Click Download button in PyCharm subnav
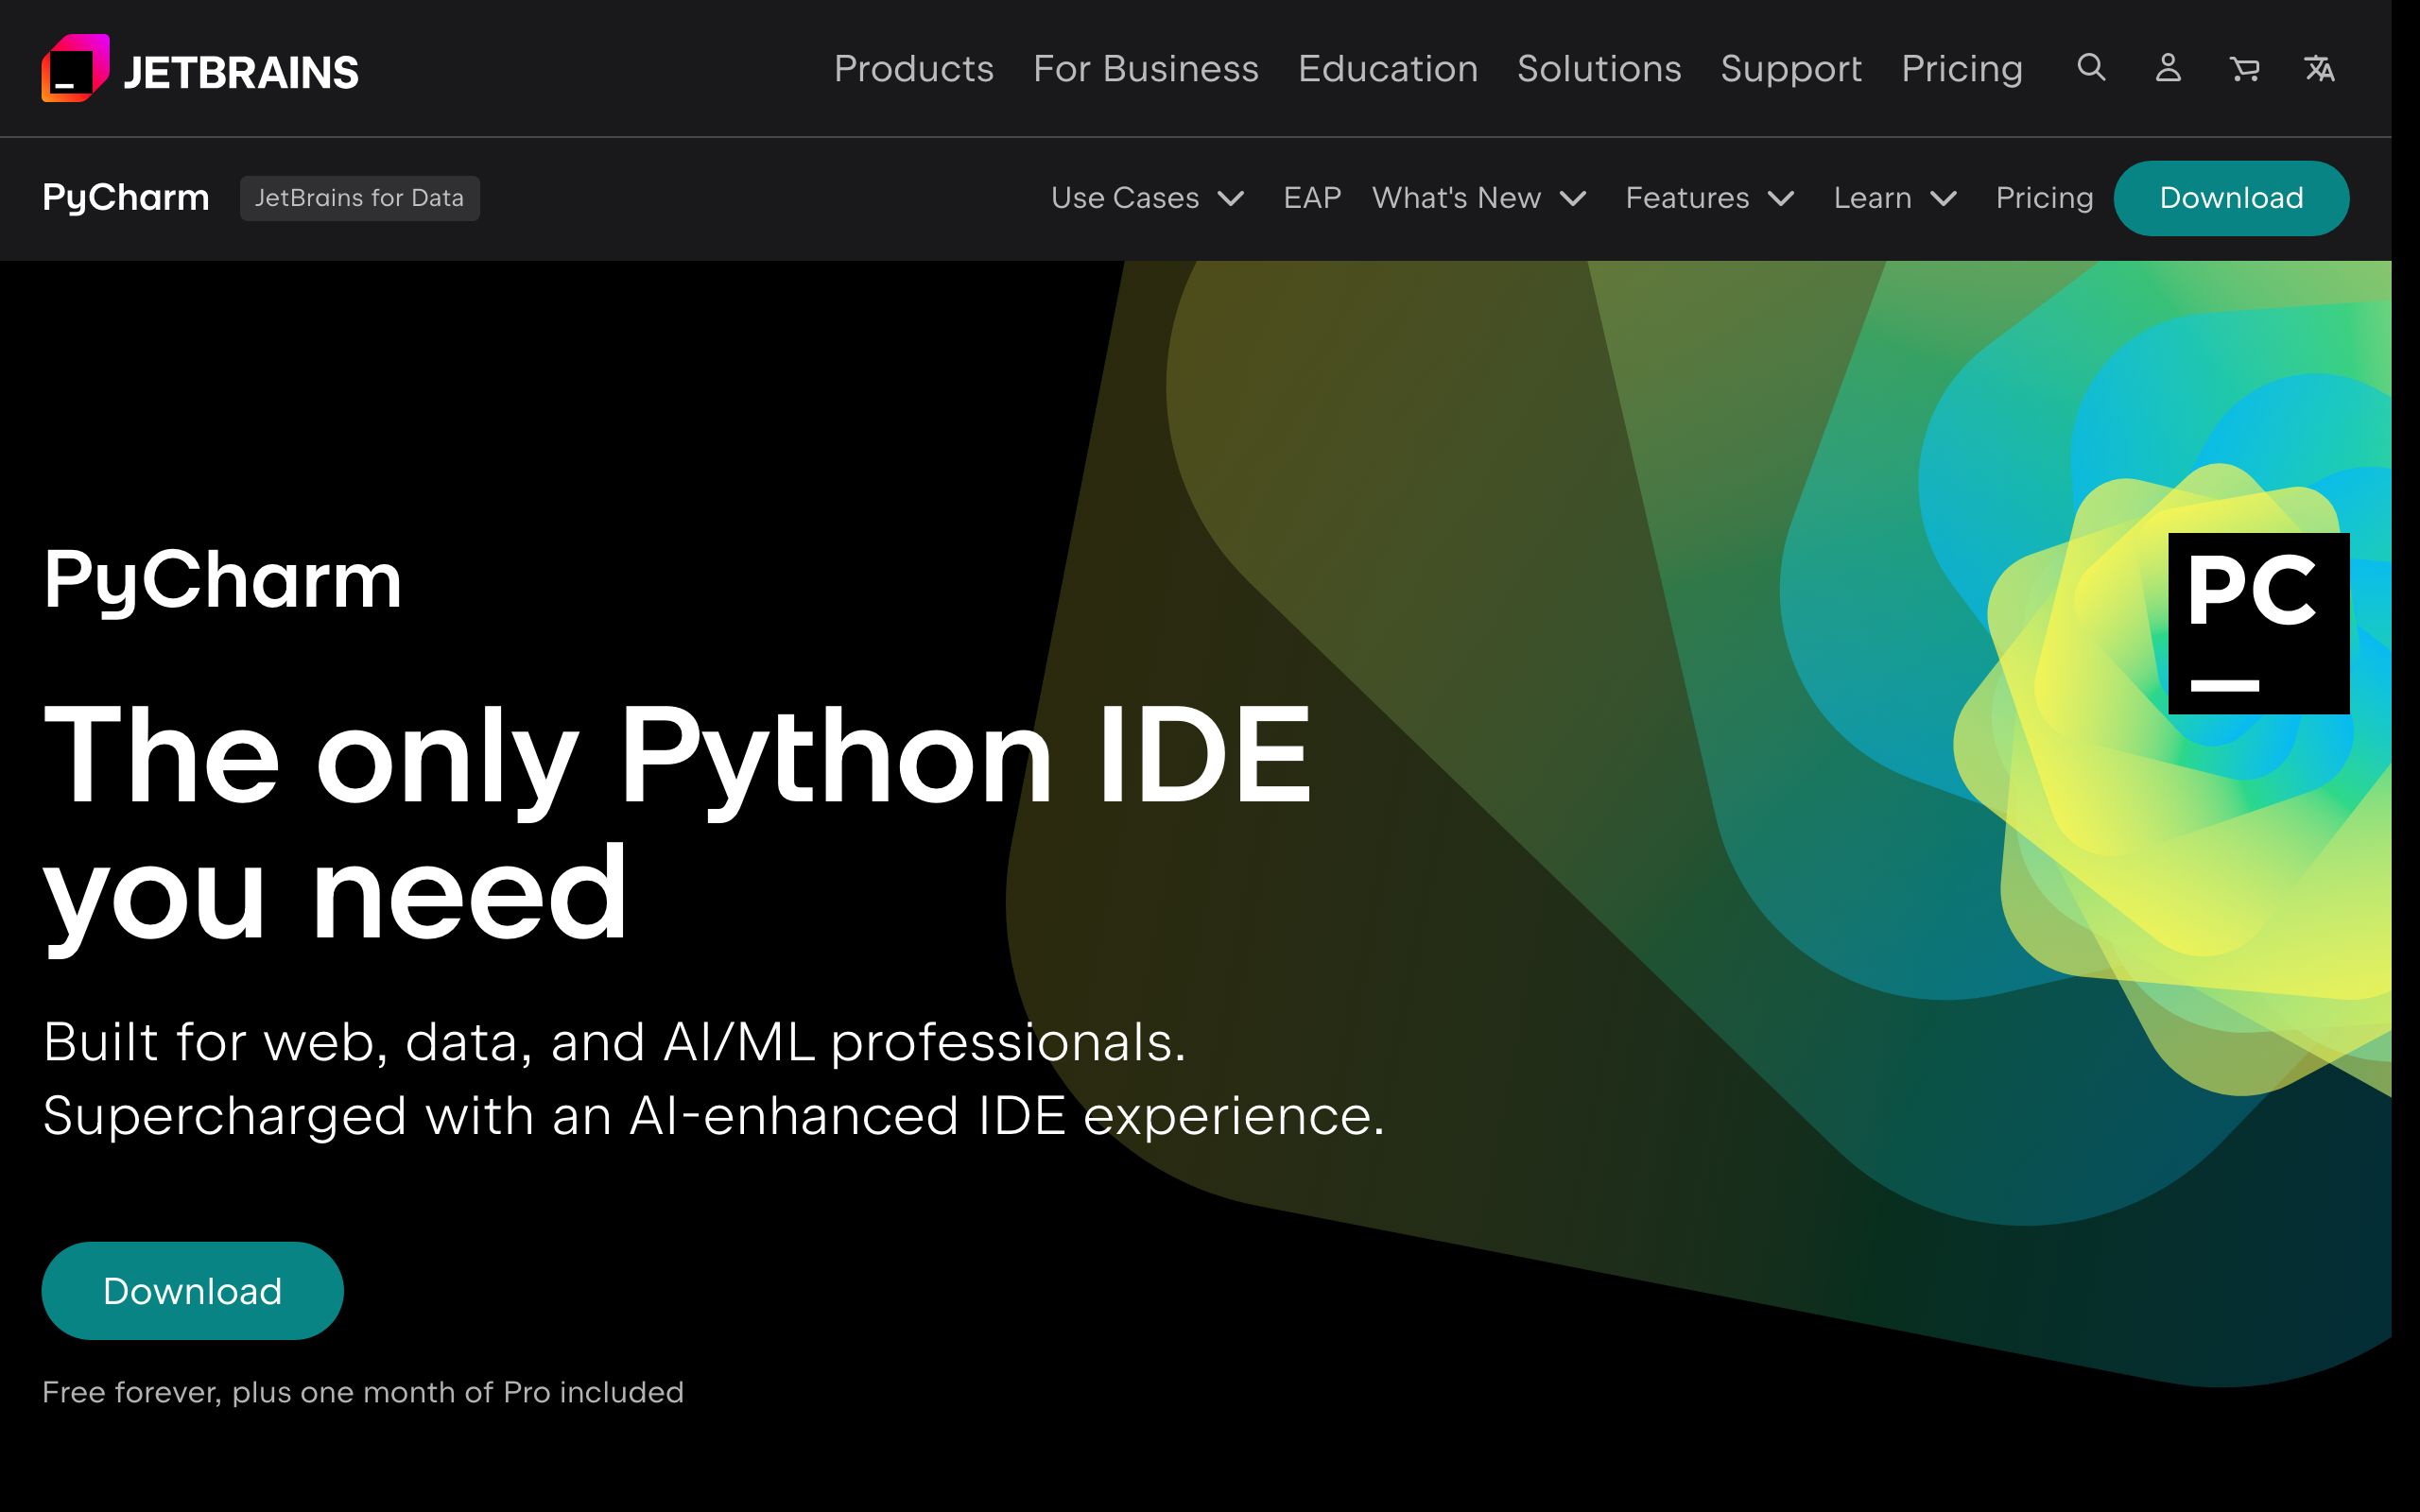 coord(2231,198)
